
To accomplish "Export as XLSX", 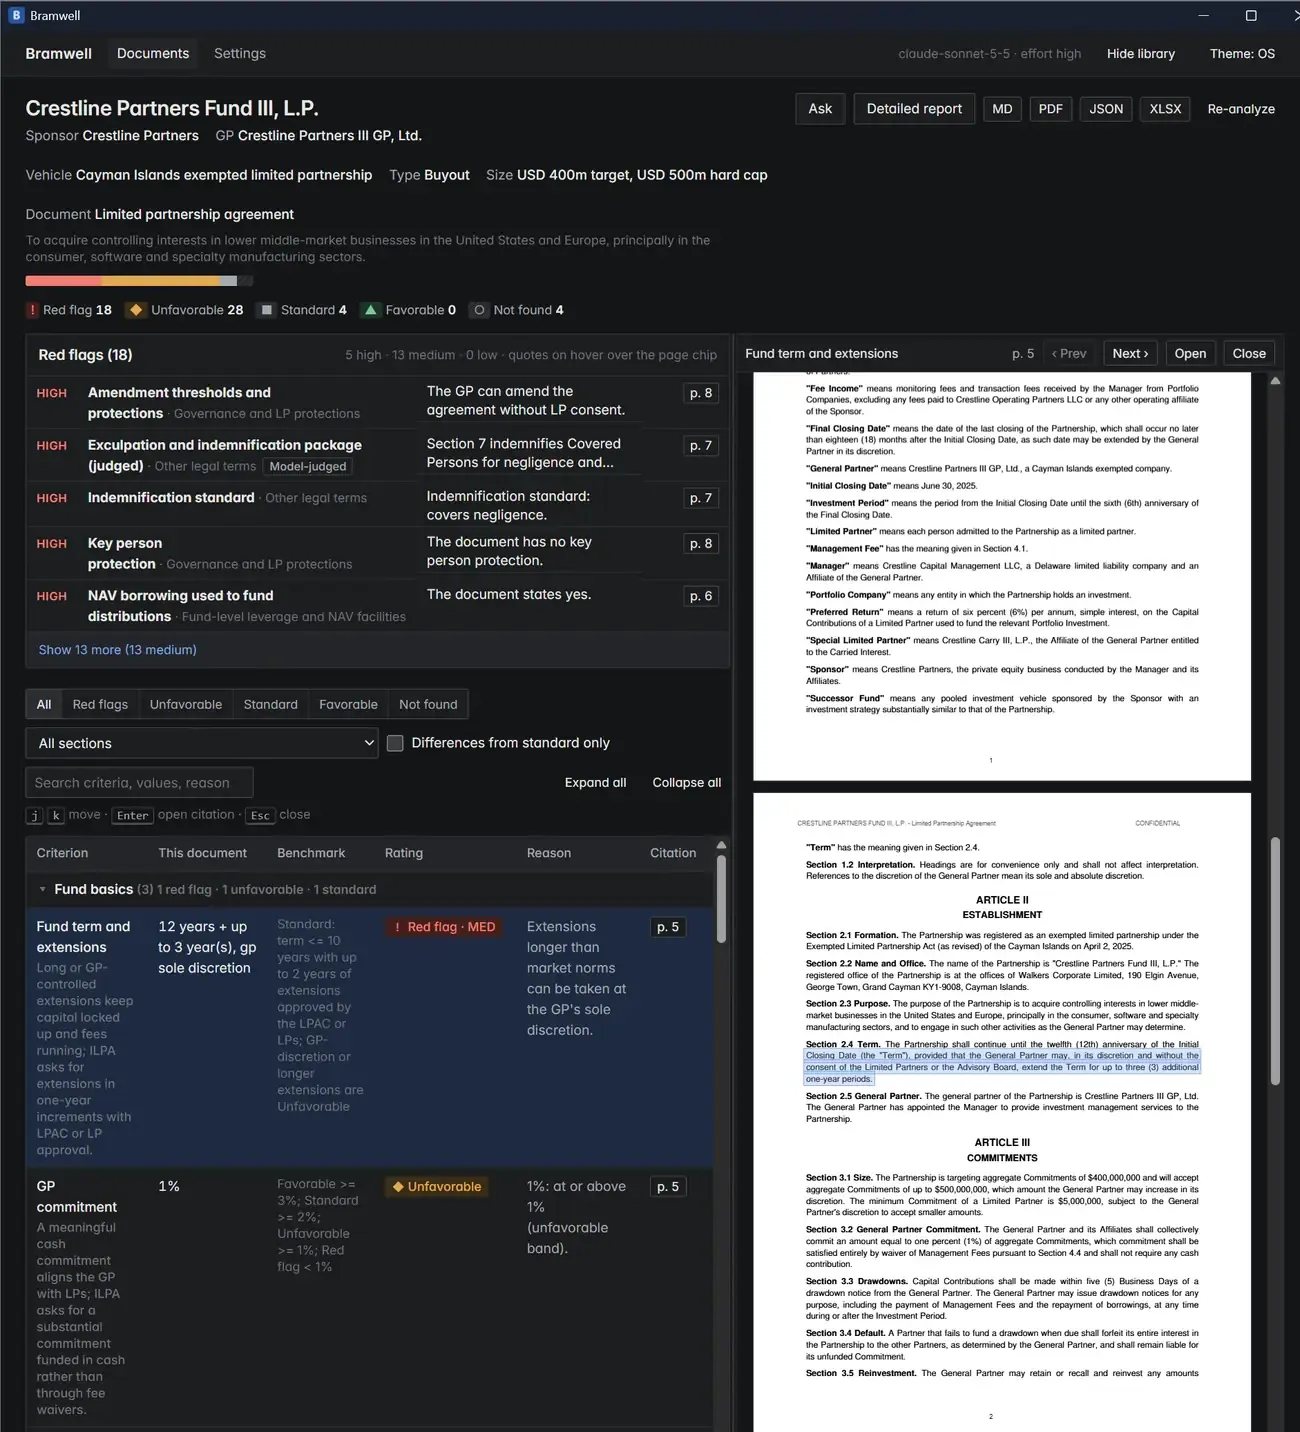I will (1165, 109).
